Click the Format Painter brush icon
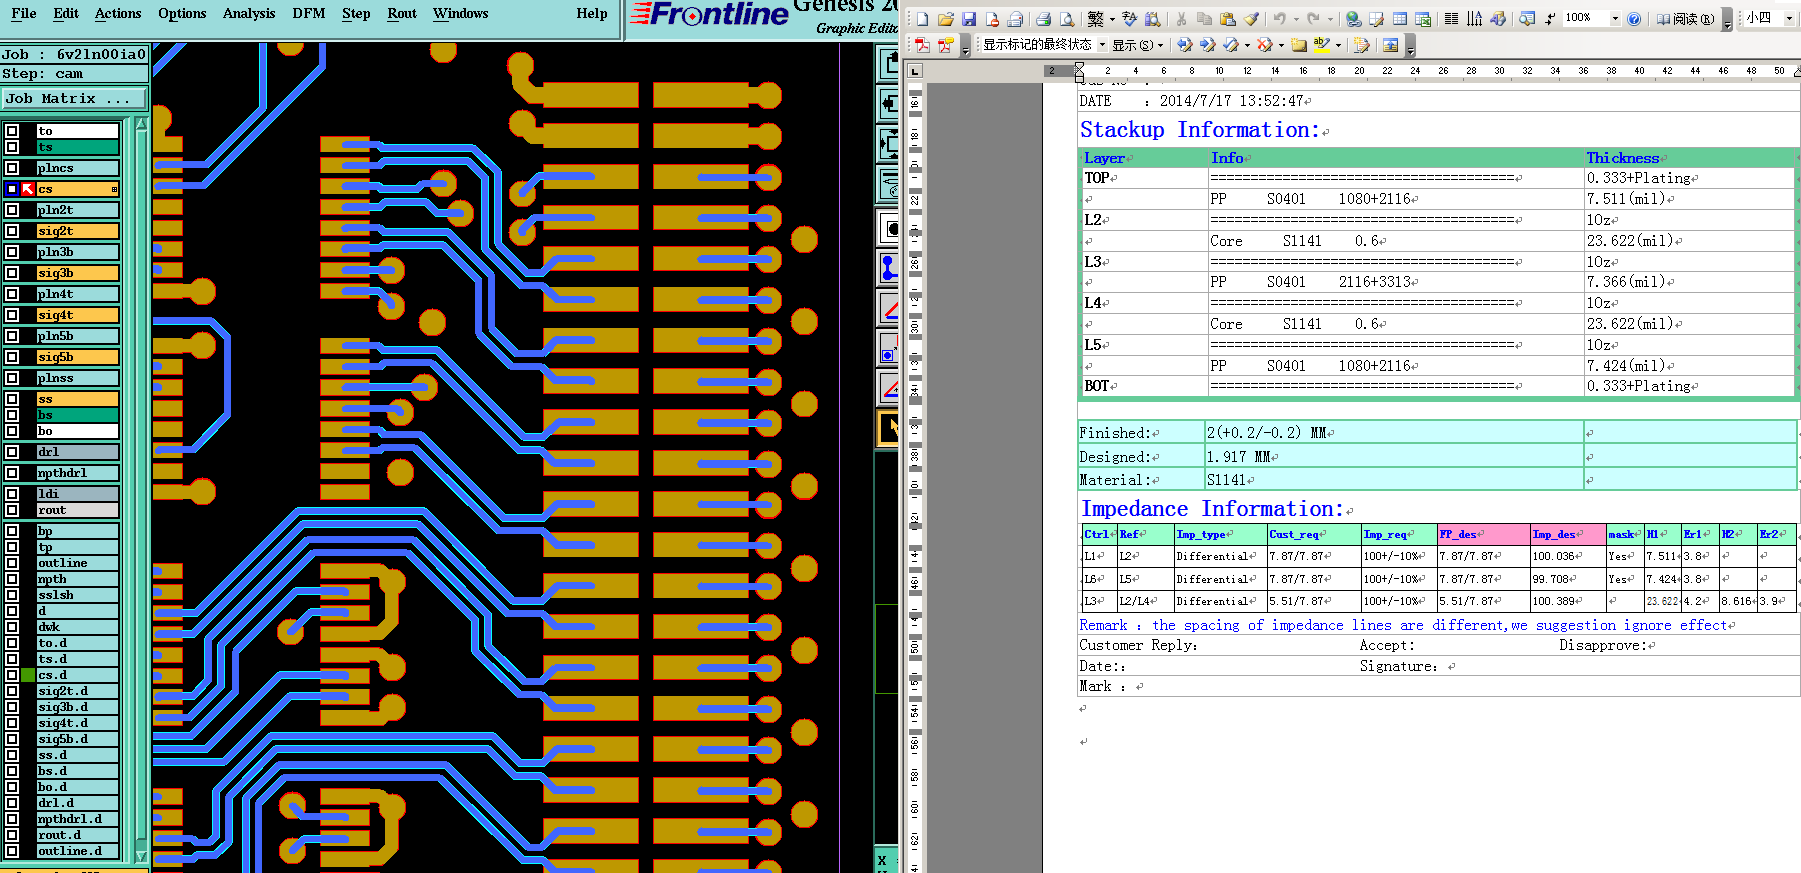 [x=1251, y=19]
